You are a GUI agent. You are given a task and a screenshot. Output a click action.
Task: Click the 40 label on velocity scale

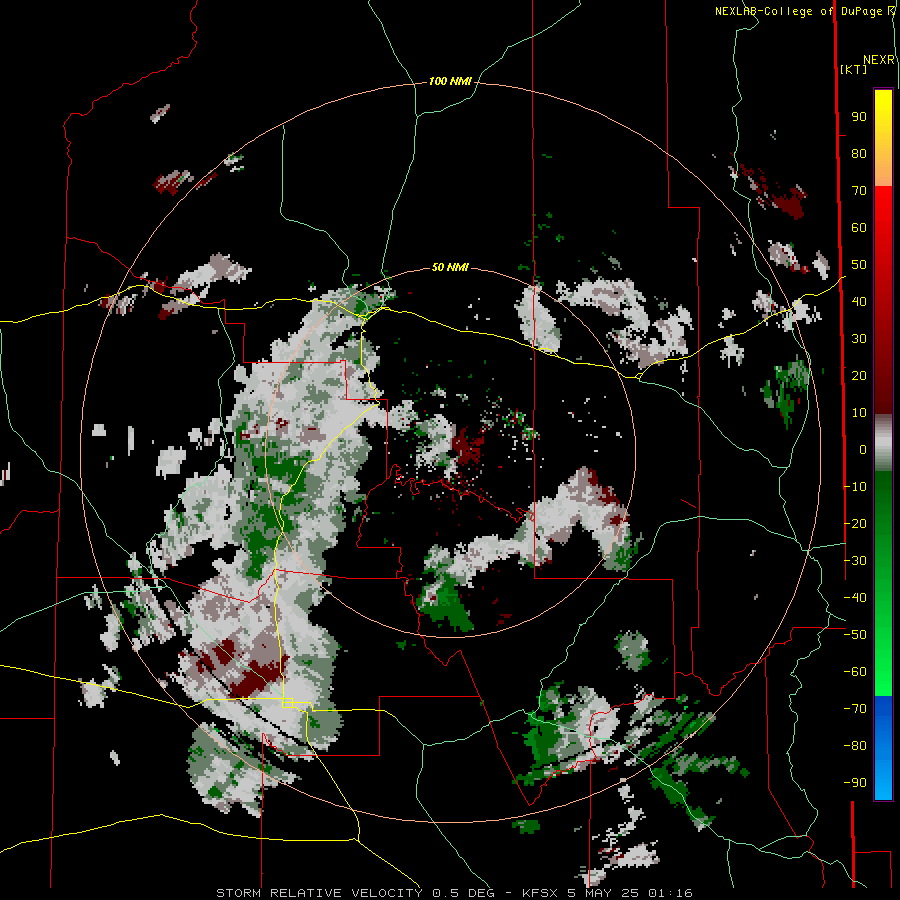pyautogui.click(x=859, y=301)
